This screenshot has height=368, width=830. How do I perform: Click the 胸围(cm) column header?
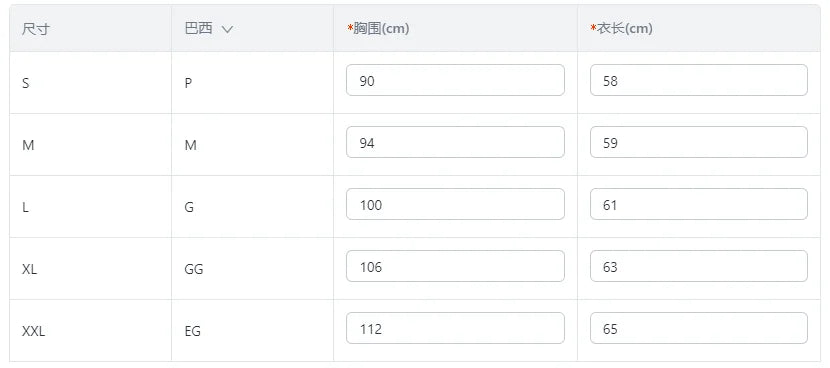(x=378, y=29)
